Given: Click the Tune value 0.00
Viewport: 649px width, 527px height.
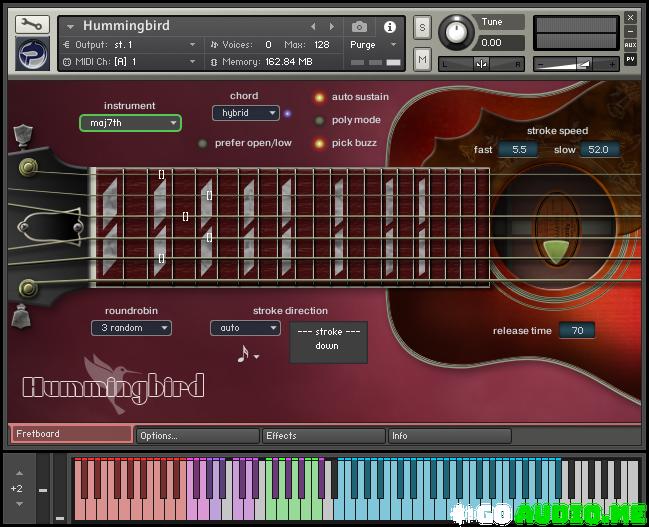Looking at the screenshot, I should click(500, 43).
